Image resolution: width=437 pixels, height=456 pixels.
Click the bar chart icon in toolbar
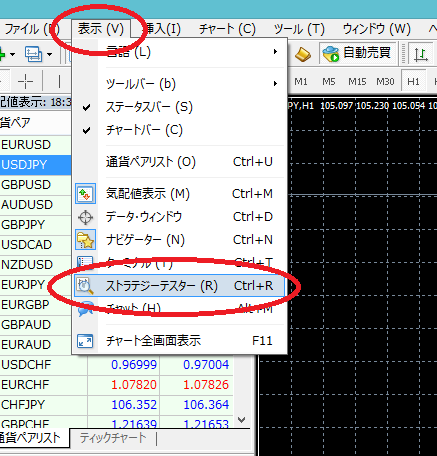point(420,54)
